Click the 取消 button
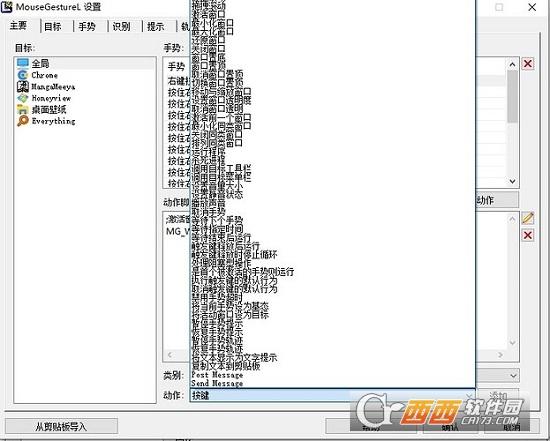The width and height of the screenshot is (550, 441). (512, 427)
